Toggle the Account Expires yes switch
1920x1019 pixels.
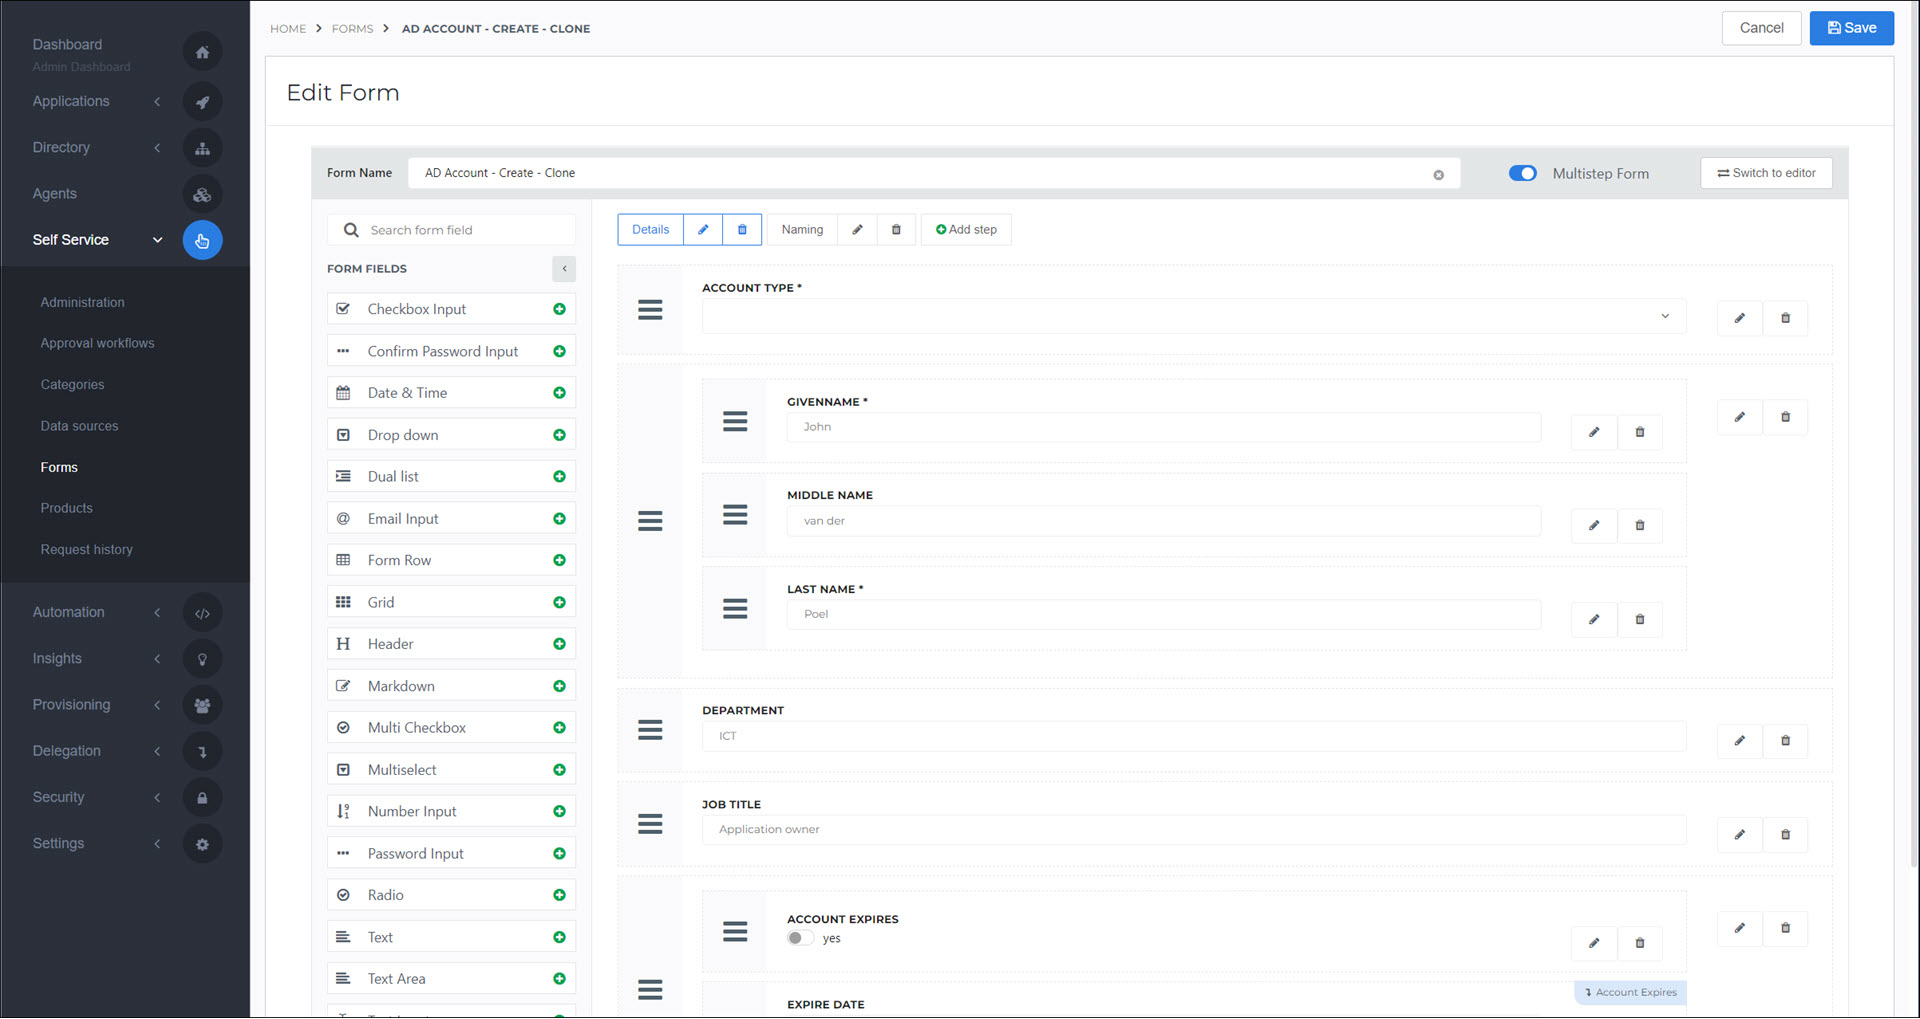click(800, 938)
